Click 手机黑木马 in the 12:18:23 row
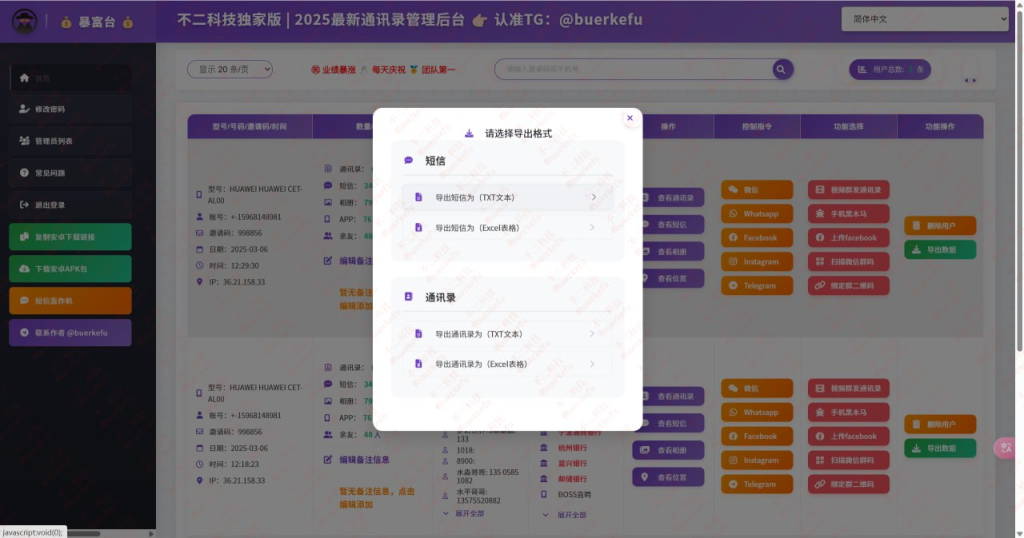Image resolution: width=1024 pixels, height=538 pixels. (848, 413)
